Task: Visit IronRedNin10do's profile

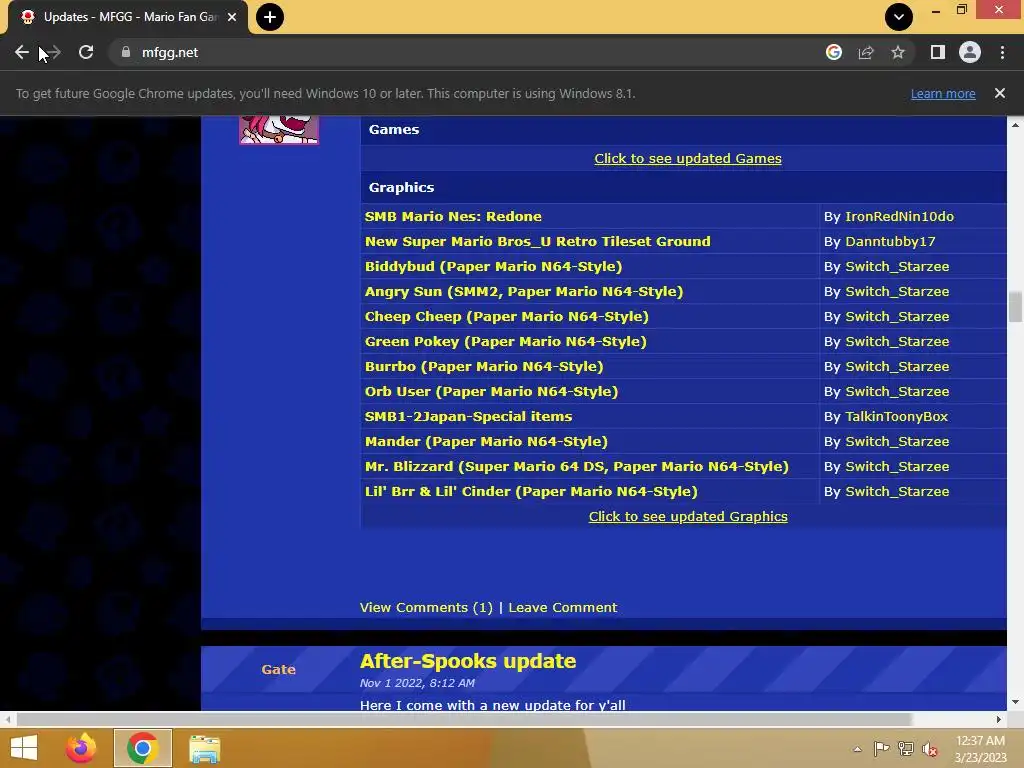Action: point(899,216)
